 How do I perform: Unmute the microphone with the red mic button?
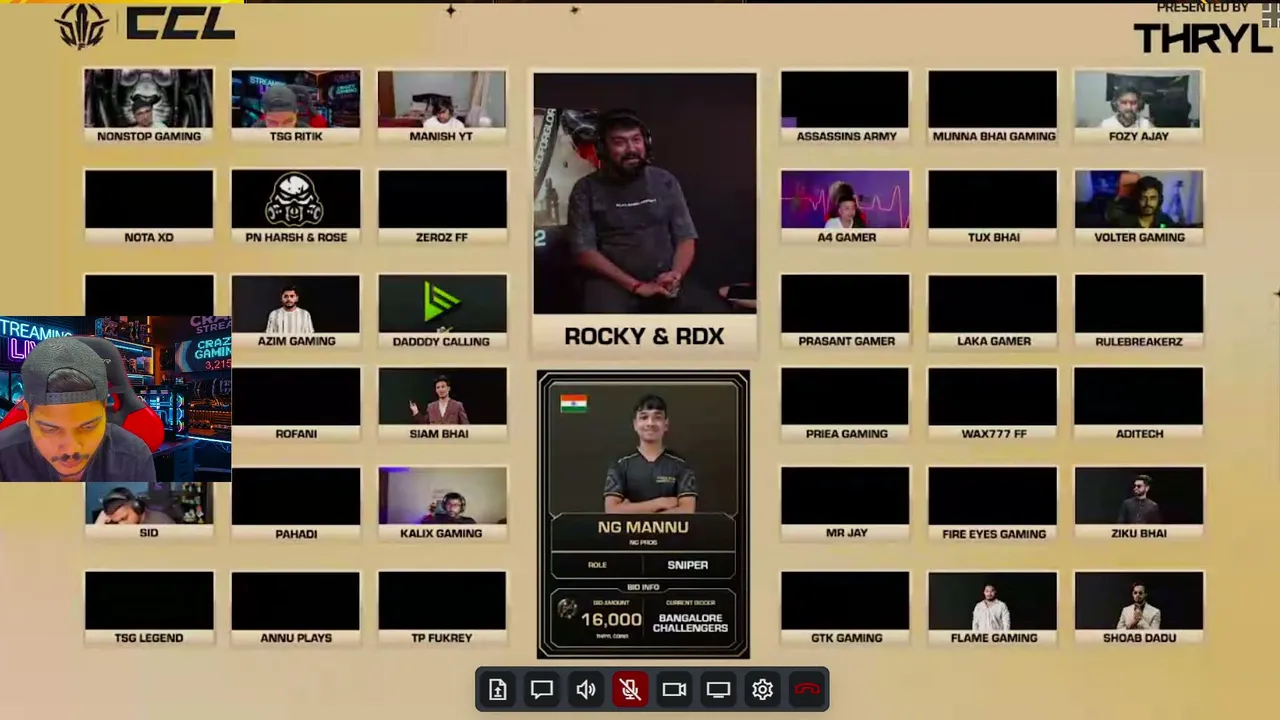(x=630, y=690)
